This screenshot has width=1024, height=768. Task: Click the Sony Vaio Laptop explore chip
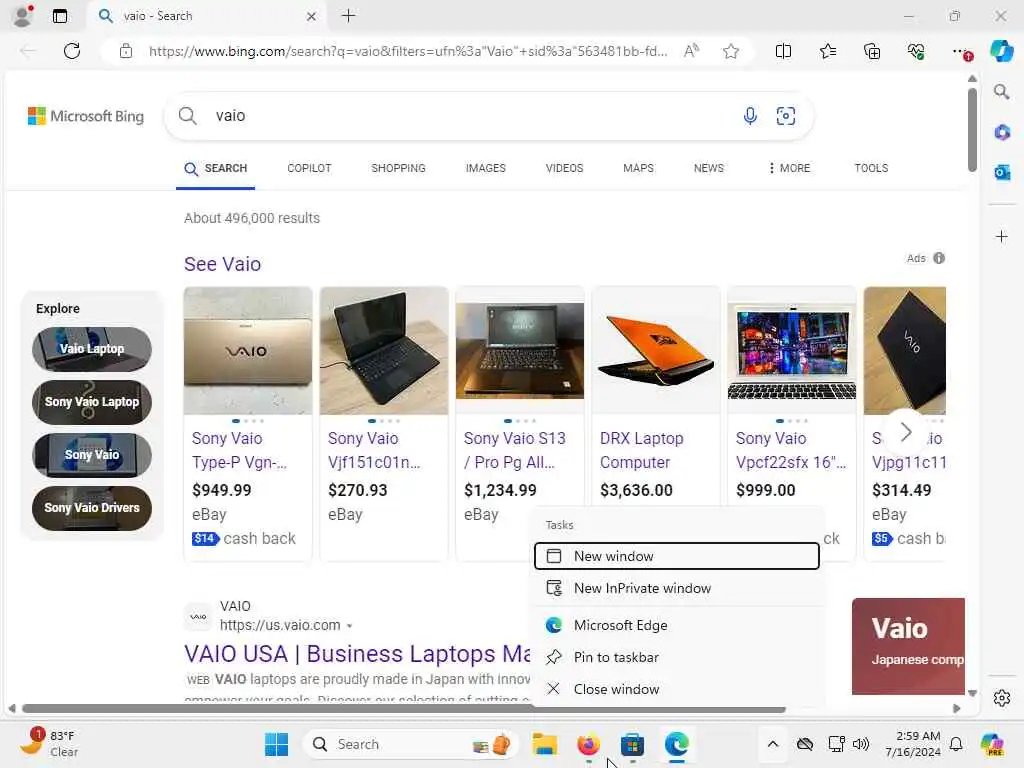tap(92, 402)
